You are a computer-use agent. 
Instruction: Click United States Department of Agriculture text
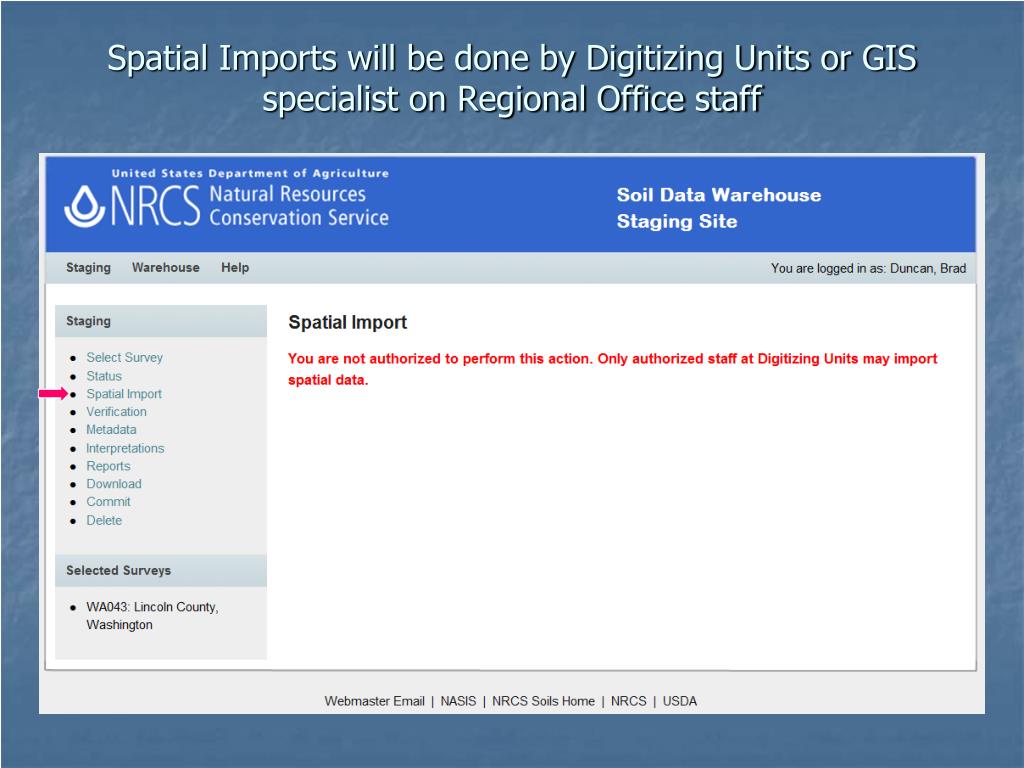click(250, 173)
